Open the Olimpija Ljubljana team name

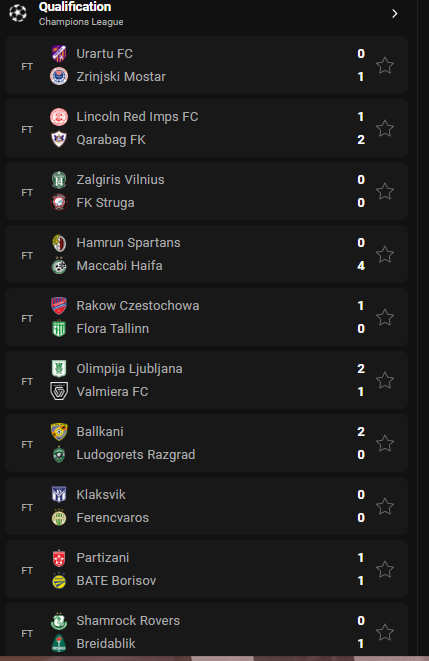(129, 369)
